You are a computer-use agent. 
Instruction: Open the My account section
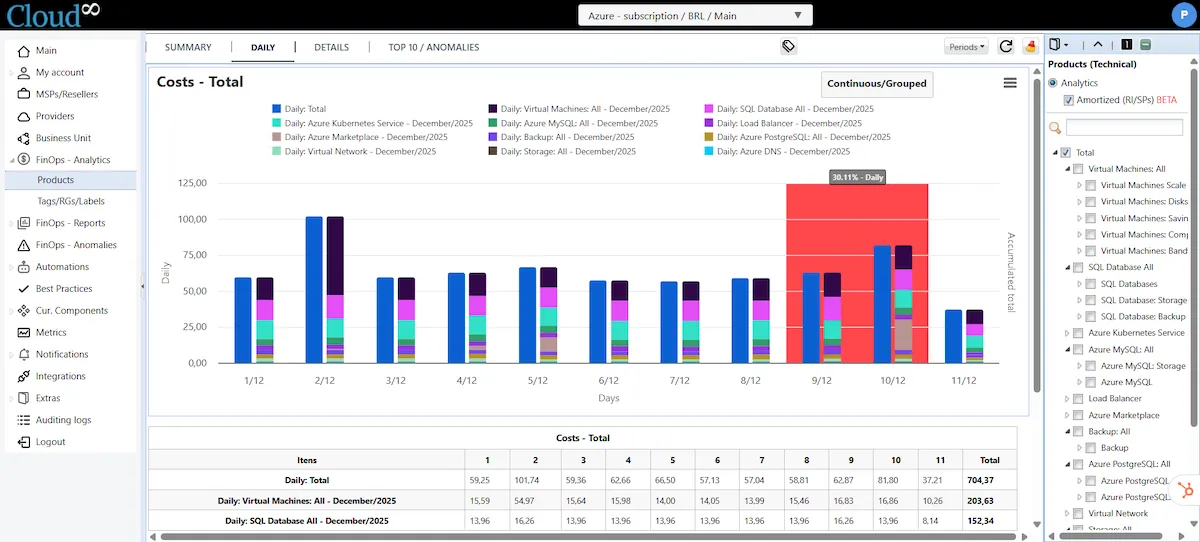point(60,72)
